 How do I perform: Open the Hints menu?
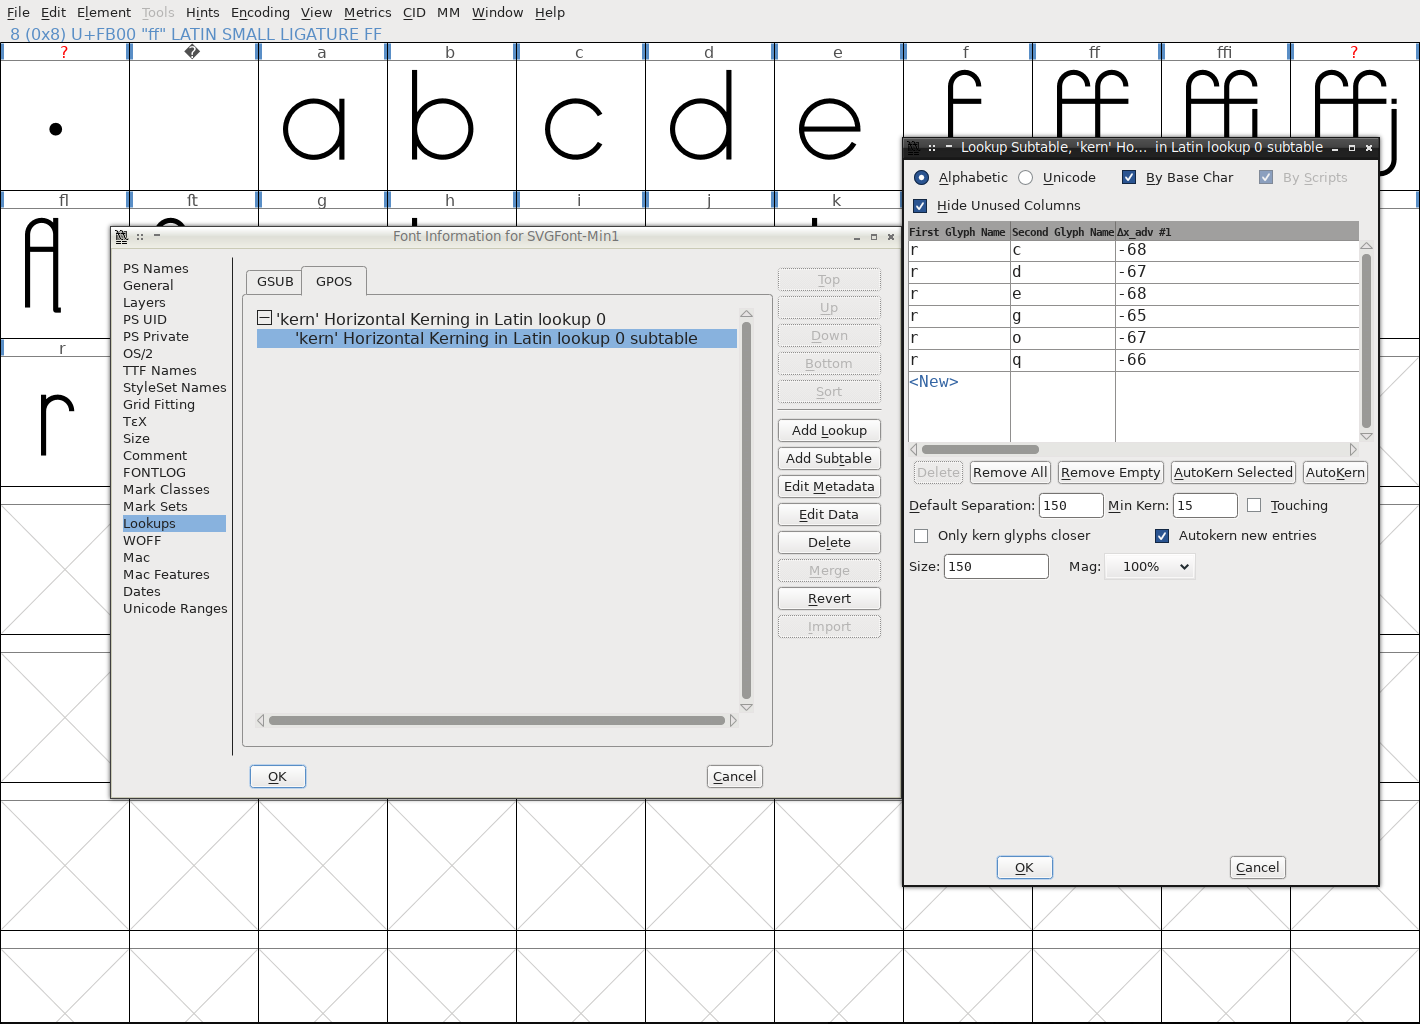coord(202,12)
